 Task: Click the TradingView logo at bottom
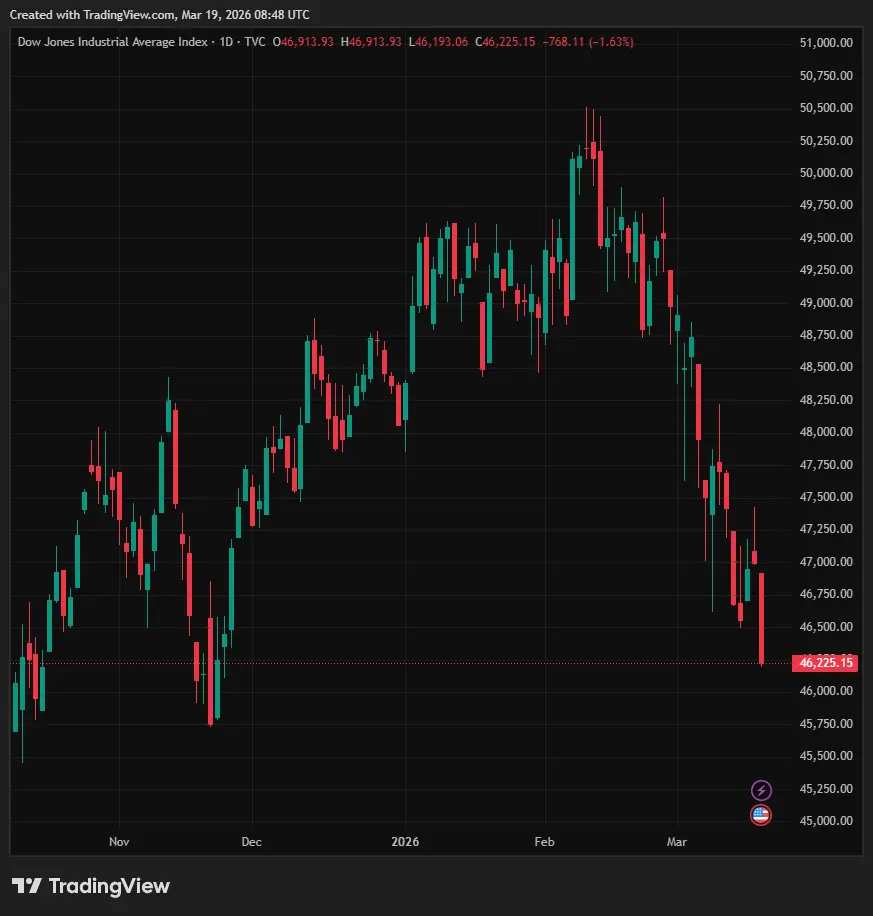click(91, 886)
